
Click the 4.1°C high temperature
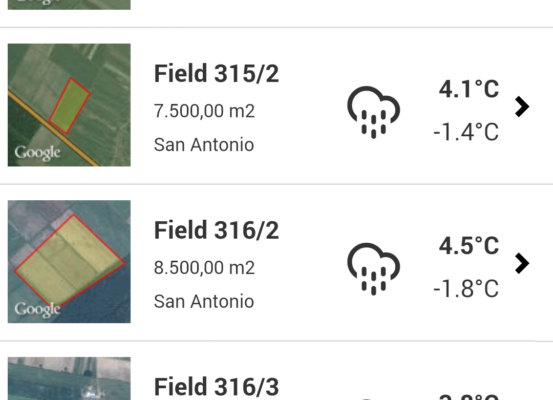pos(469,89)
